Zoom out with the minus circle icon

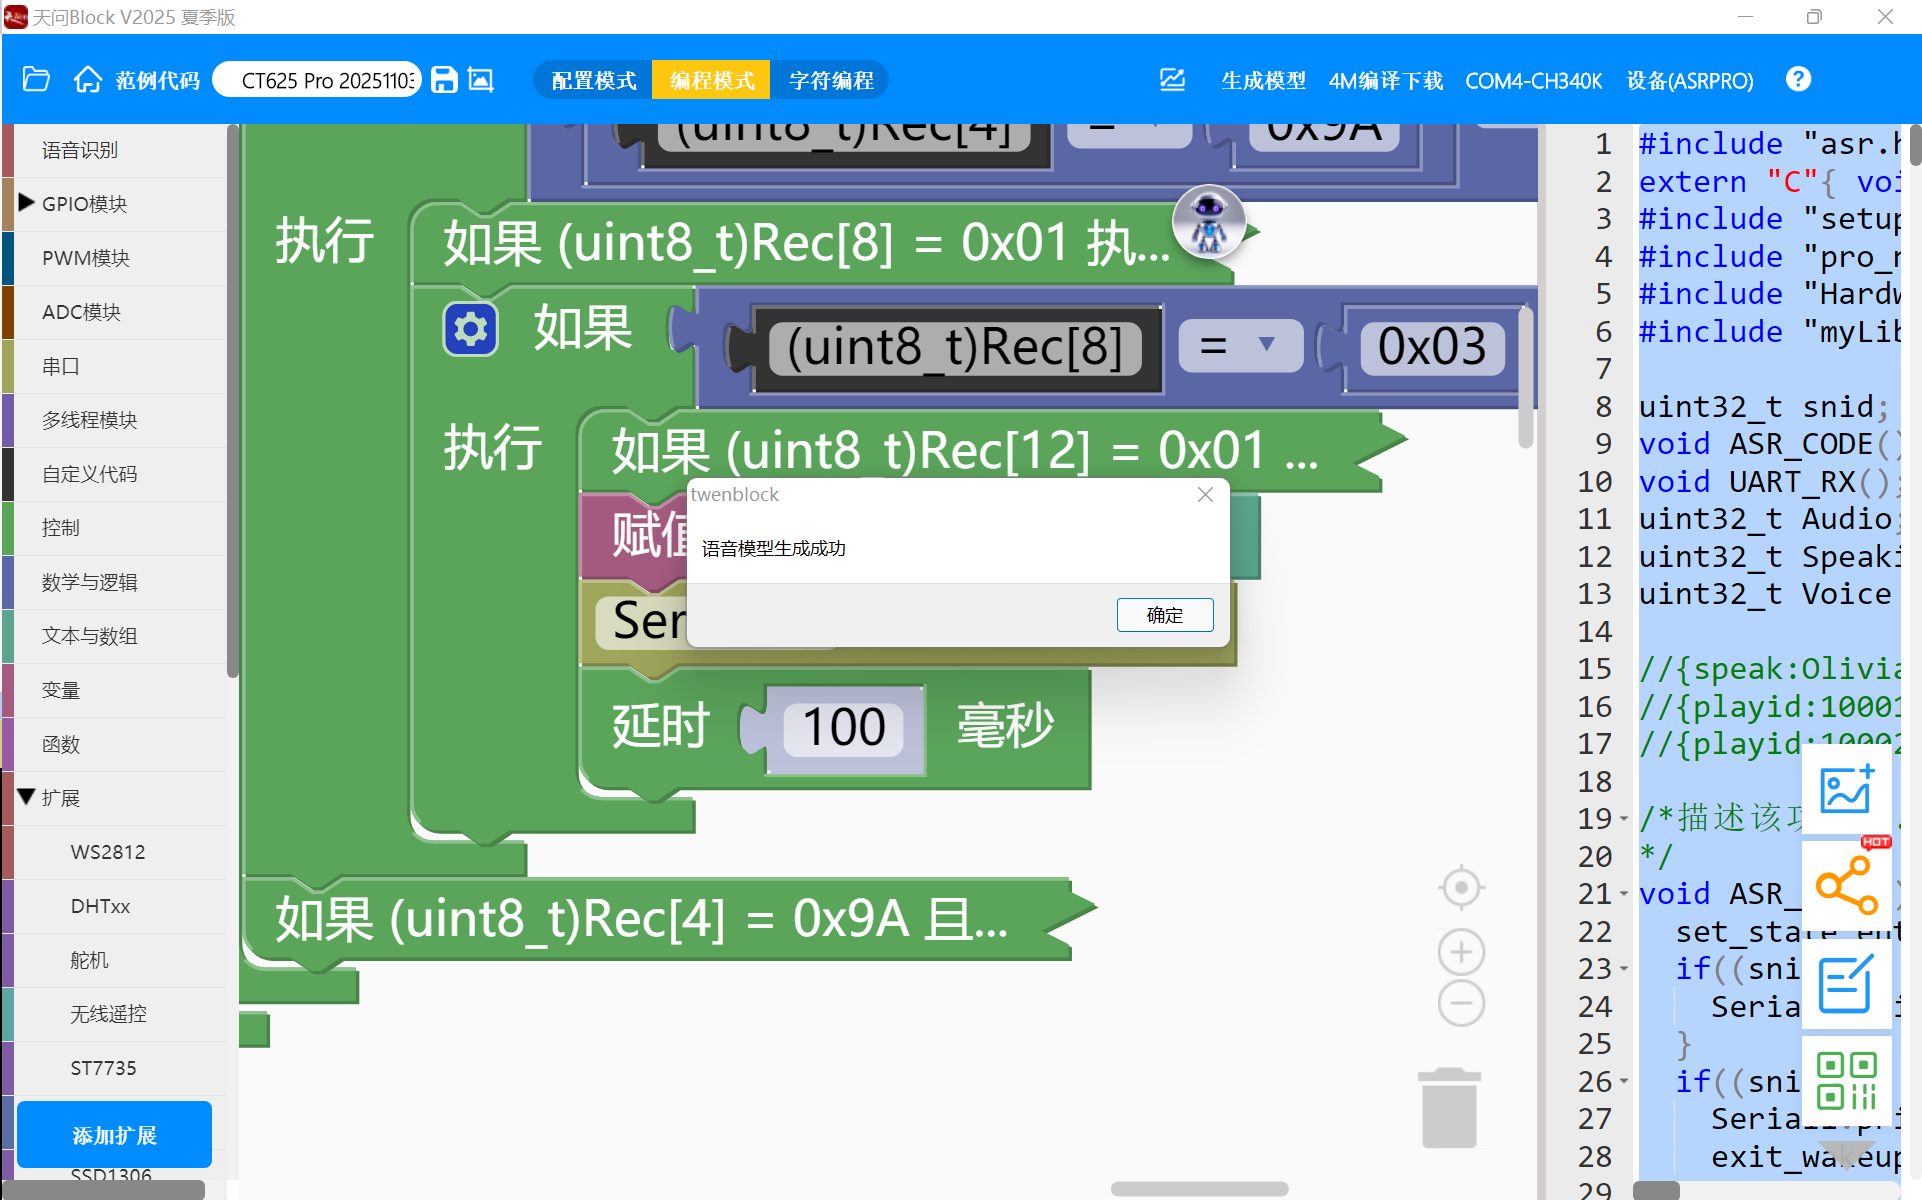[x=1461, y=1003]
